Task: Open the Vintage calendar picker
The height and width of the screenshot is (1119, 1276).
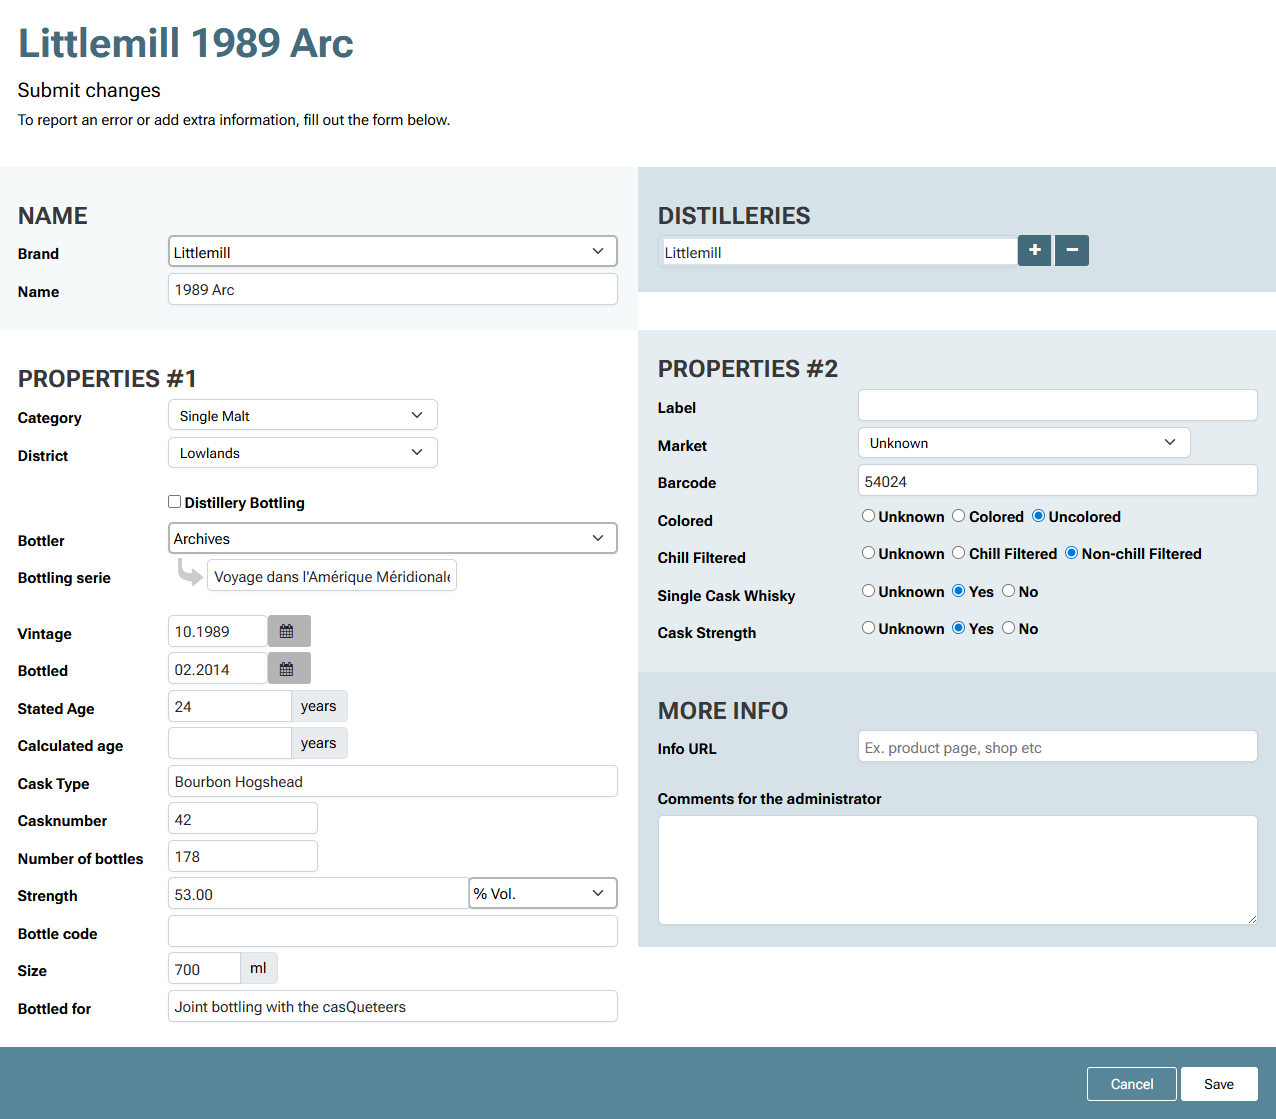Action: tap(289, 631)
